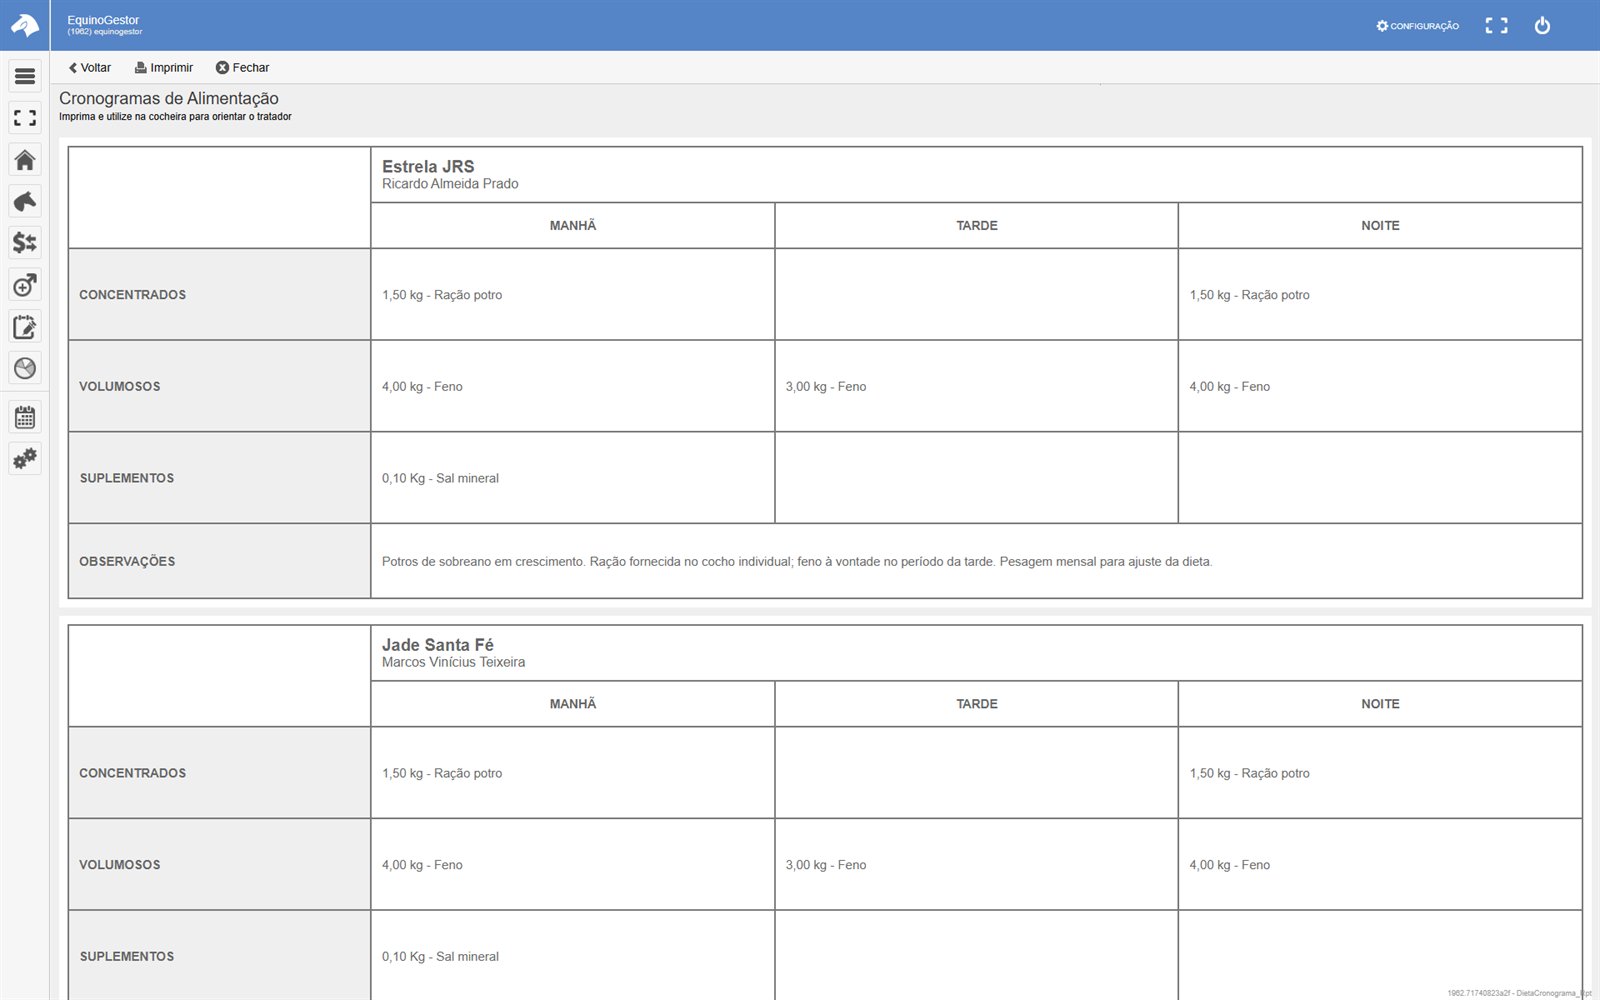Open the calendar icon in sidebar
This screenshot has height=1000, width=1600.
coord(25,417)
